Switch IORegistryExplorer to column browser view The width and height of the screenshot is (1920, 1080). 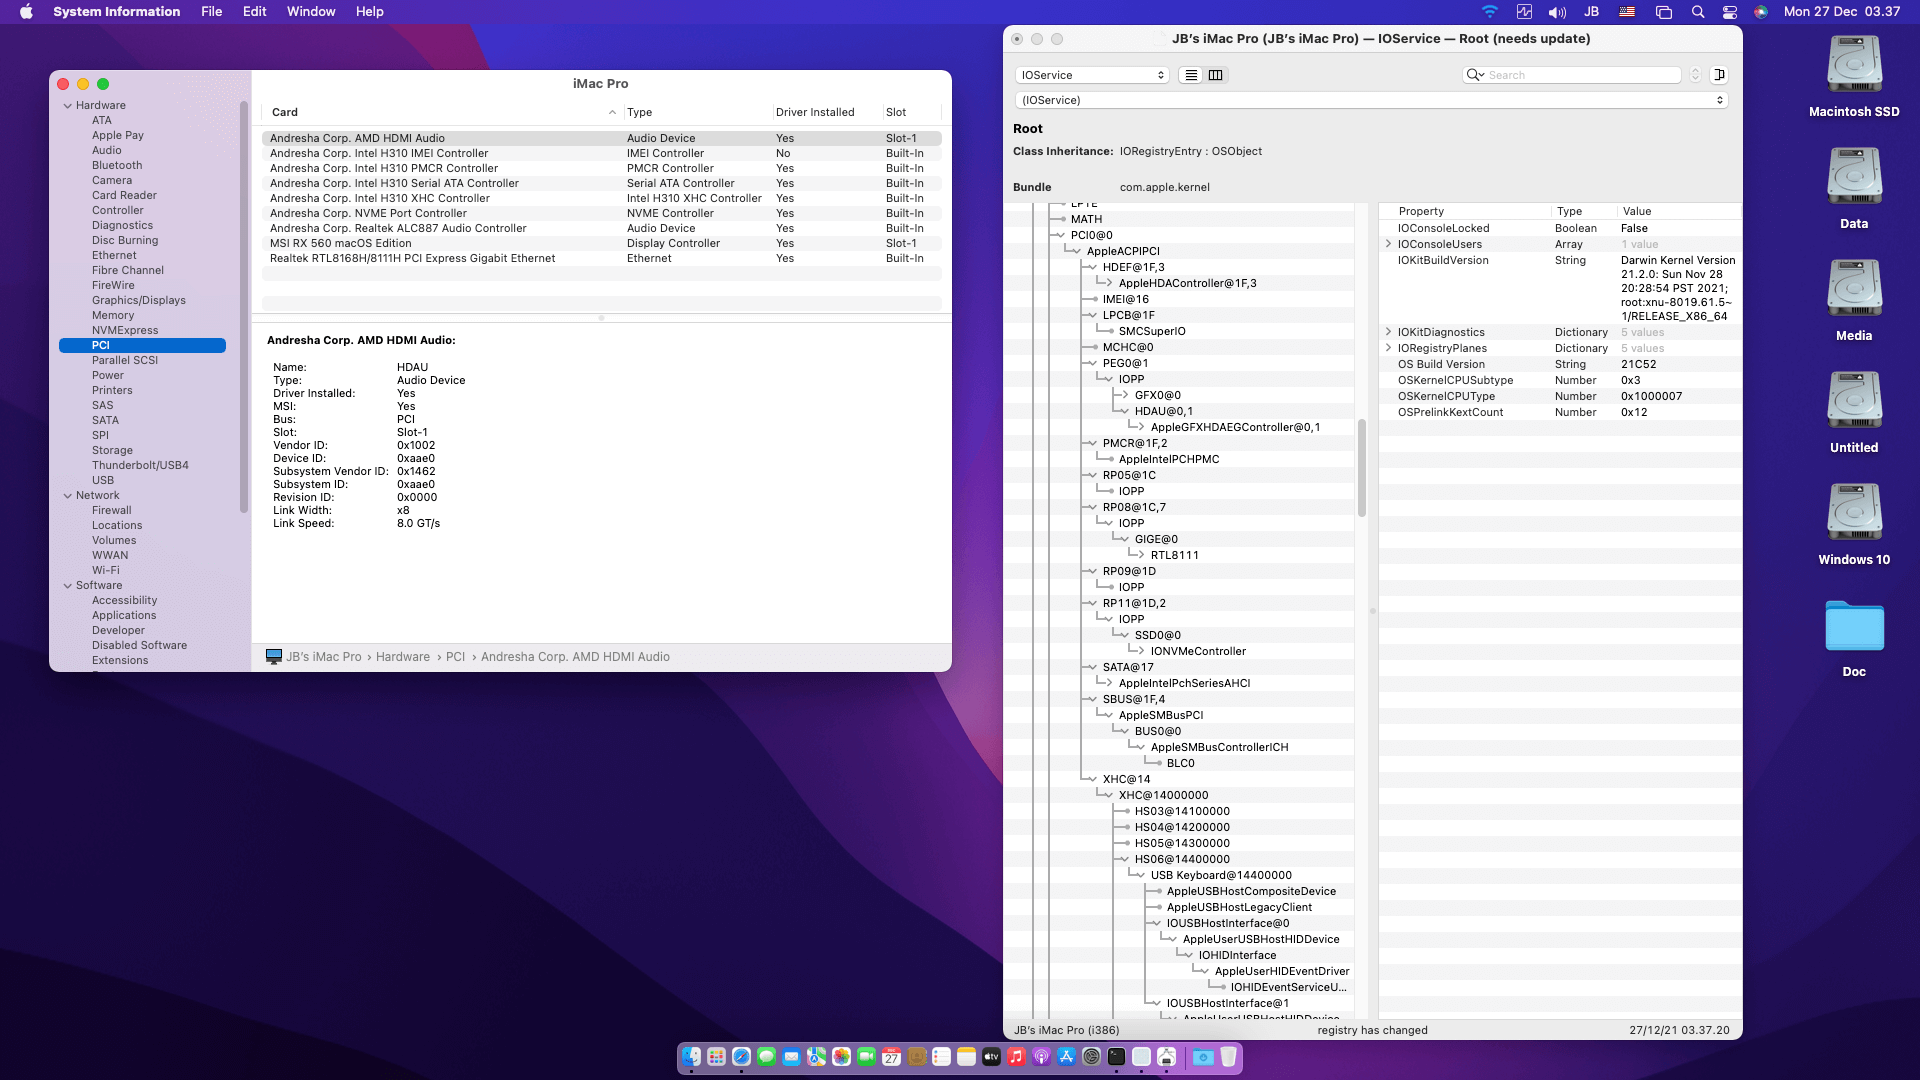1216,75
